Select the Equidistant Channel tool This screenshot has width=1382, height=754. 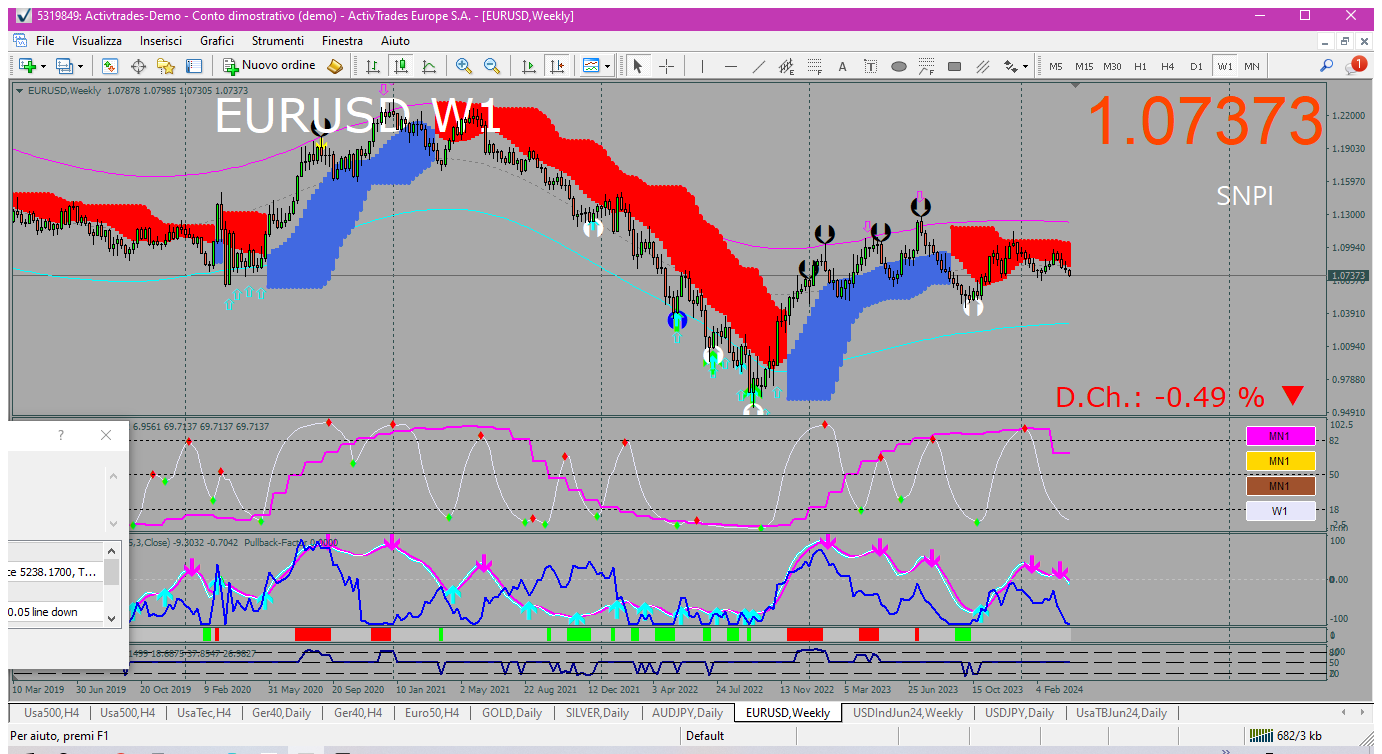[x=787, y=66]
